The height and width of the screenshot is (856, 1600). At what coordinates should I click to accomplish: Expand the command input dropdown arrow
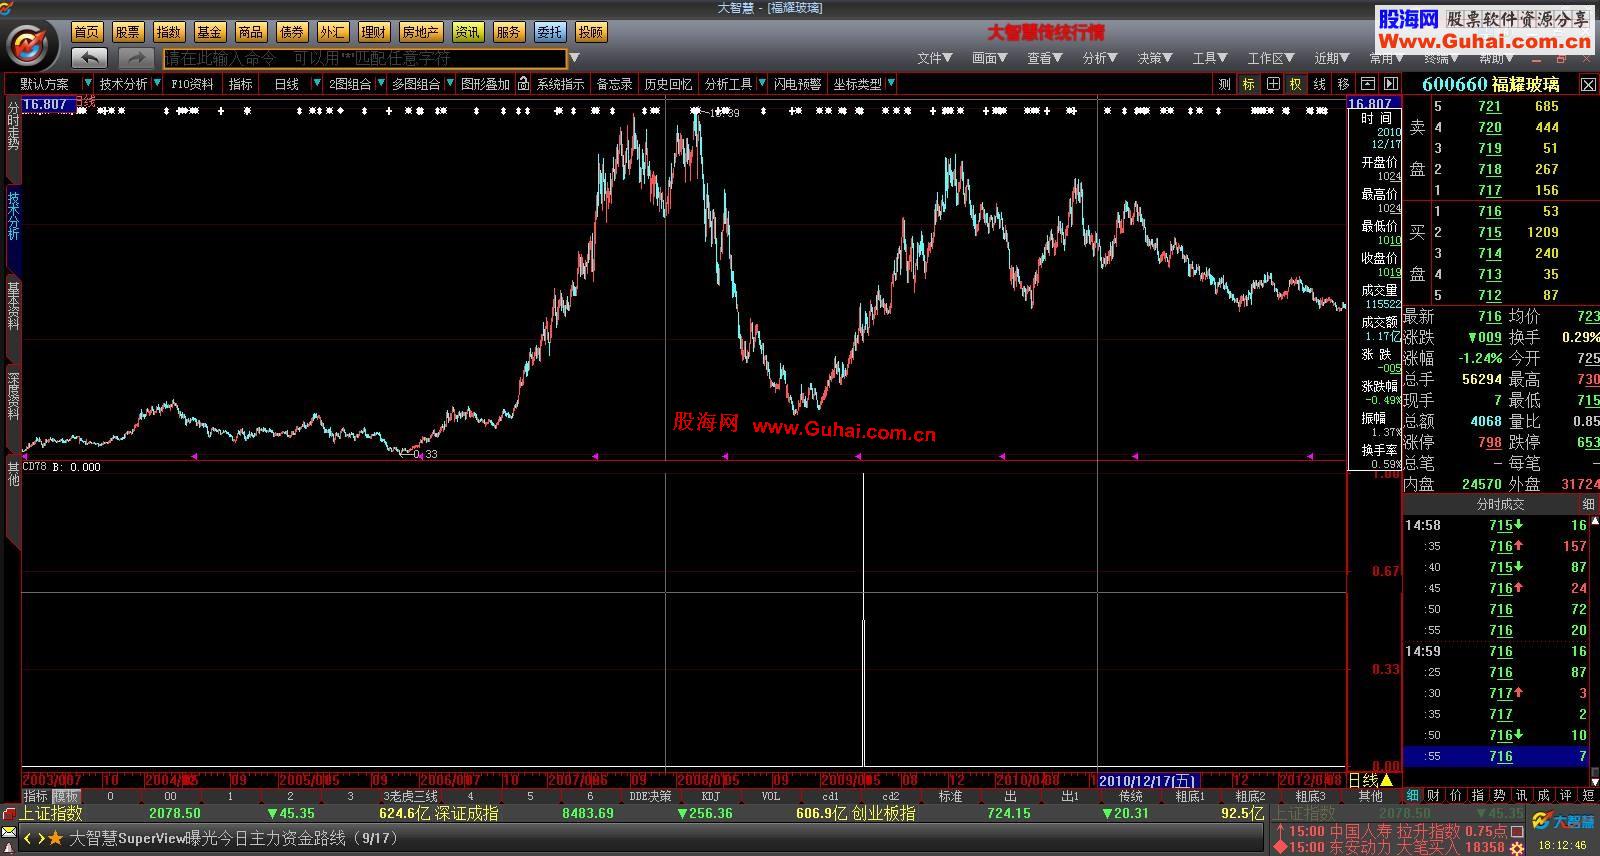pyautogui.click(x=574, y=58)
